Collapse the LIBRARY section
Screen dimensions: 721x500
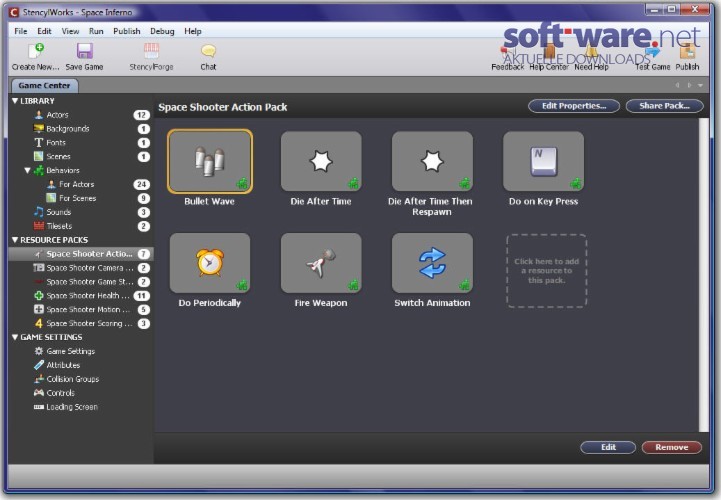[x=15, y=101]
